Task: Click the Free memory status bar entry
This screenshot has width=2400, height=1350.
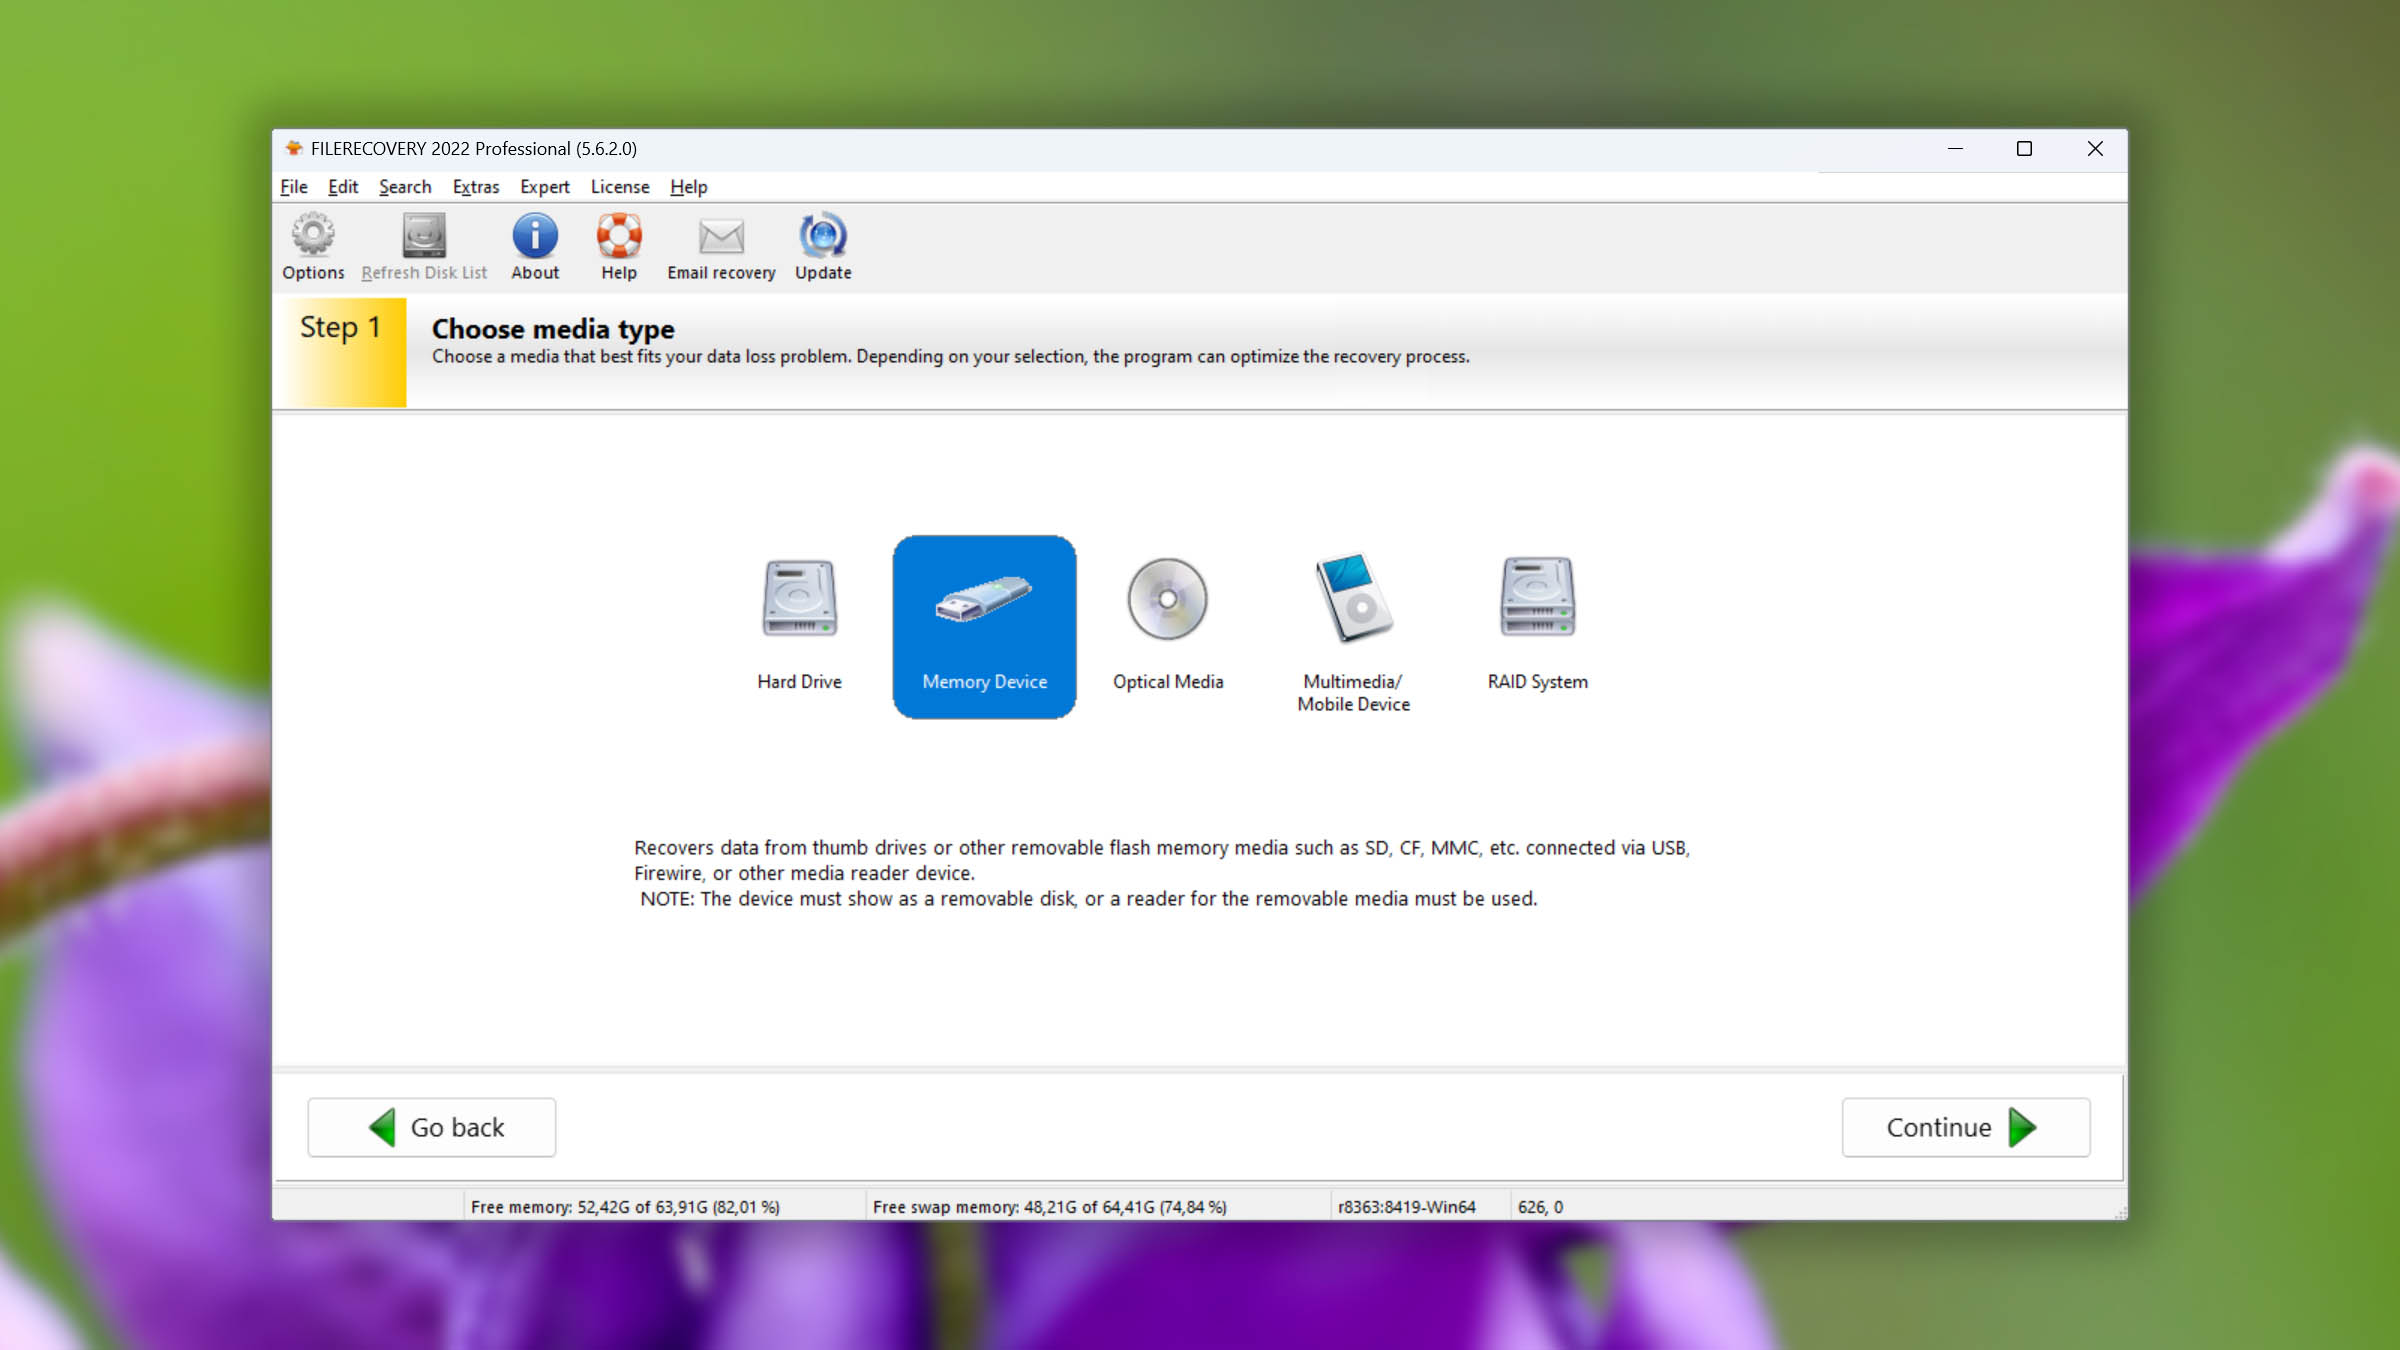Action: coord(625,1207)
